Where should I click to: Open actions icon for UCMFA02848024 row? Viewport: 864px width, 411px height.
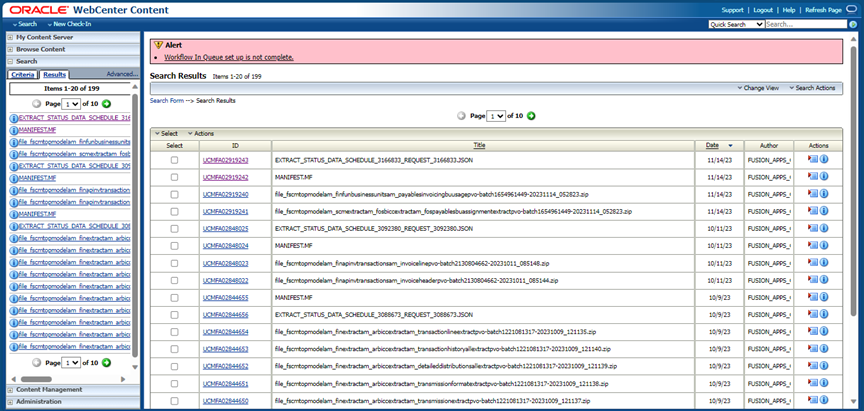click(x=813, y=246)
